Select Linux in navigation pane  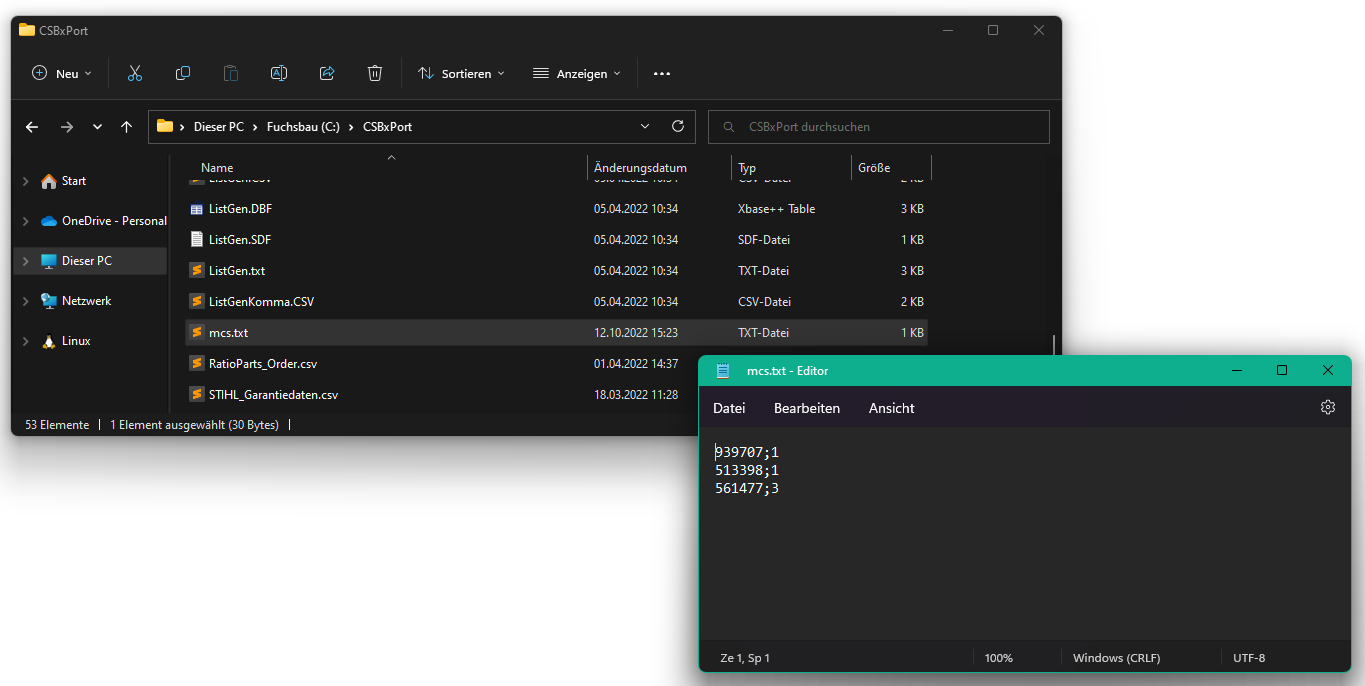[x=76, y=341]
